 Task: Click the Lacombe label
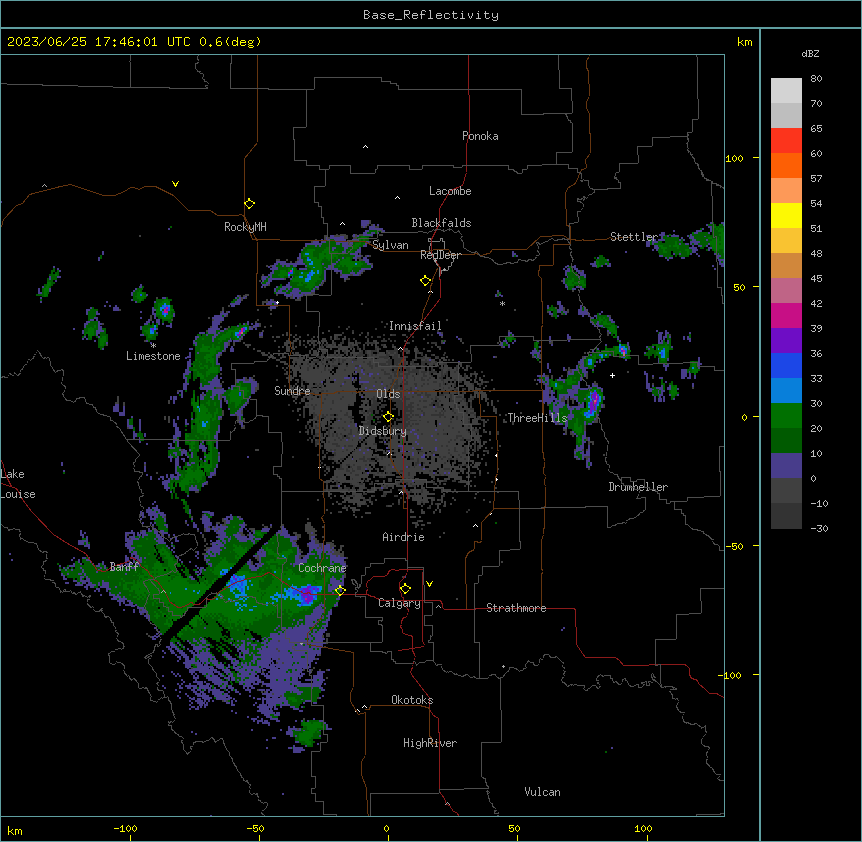click(x=450, y=191)
